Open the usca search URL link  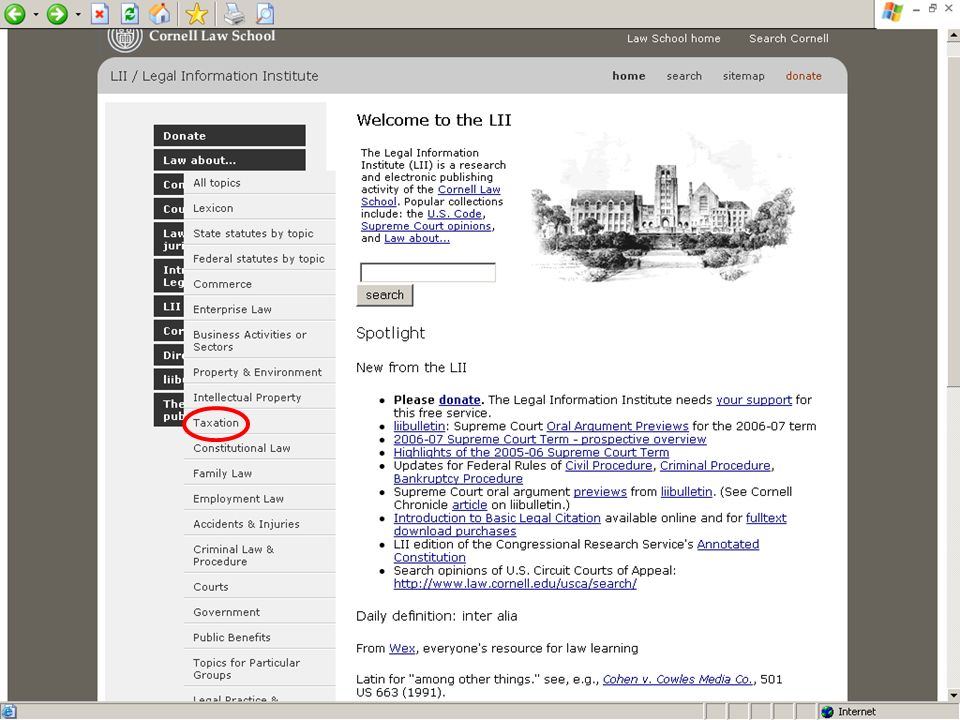point(515,583)
